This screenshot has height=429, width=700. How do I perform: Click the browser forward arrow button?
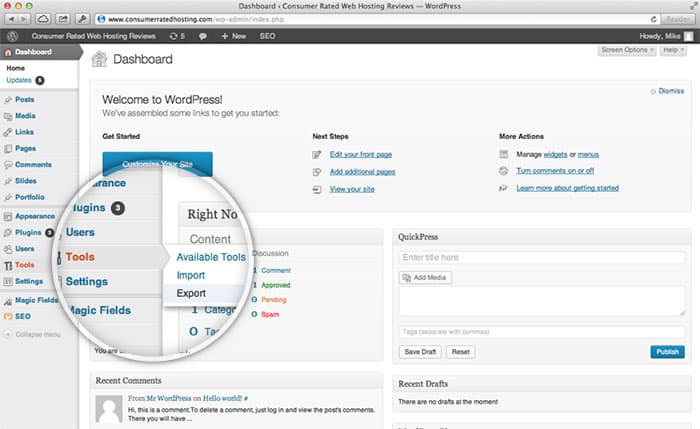coord(24,19)
